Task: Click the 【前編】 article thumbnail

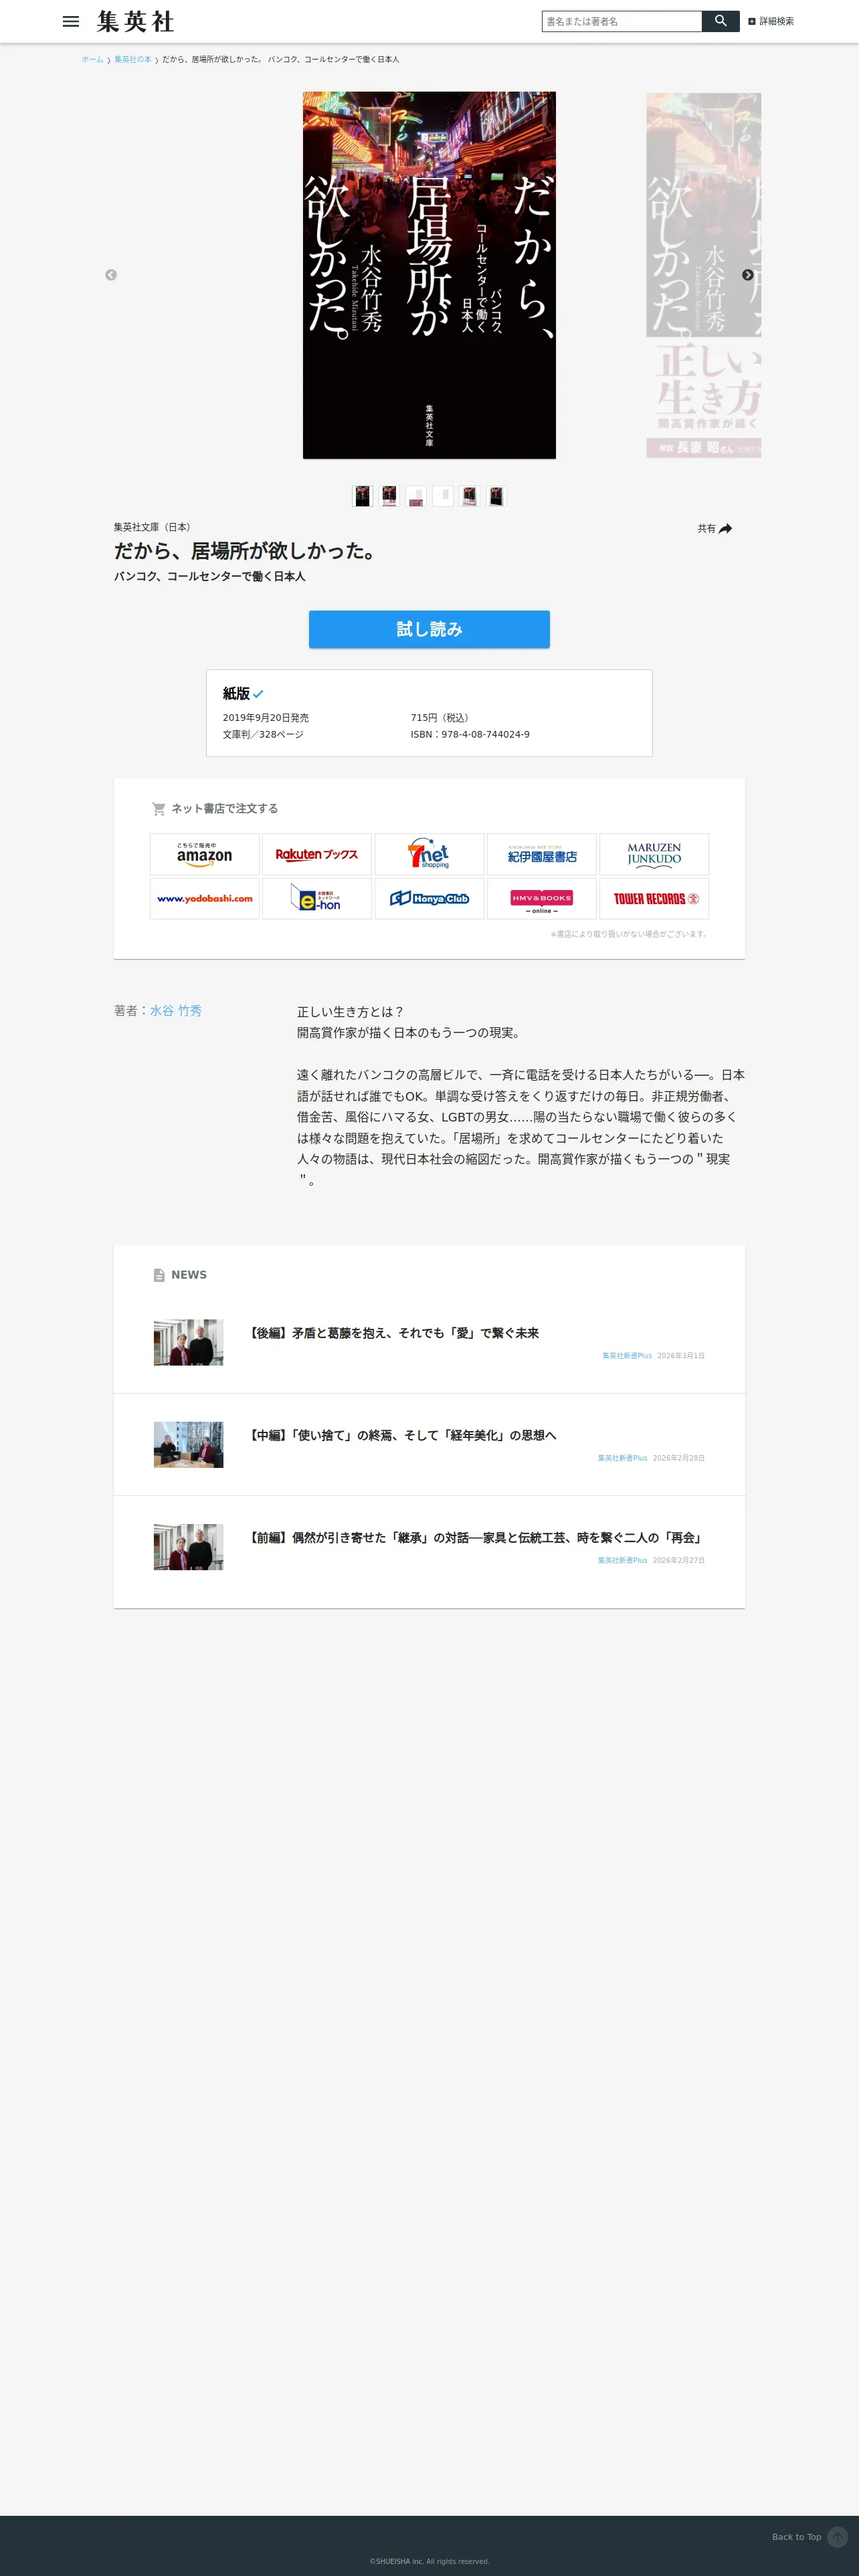Action: pos(188,1547)
